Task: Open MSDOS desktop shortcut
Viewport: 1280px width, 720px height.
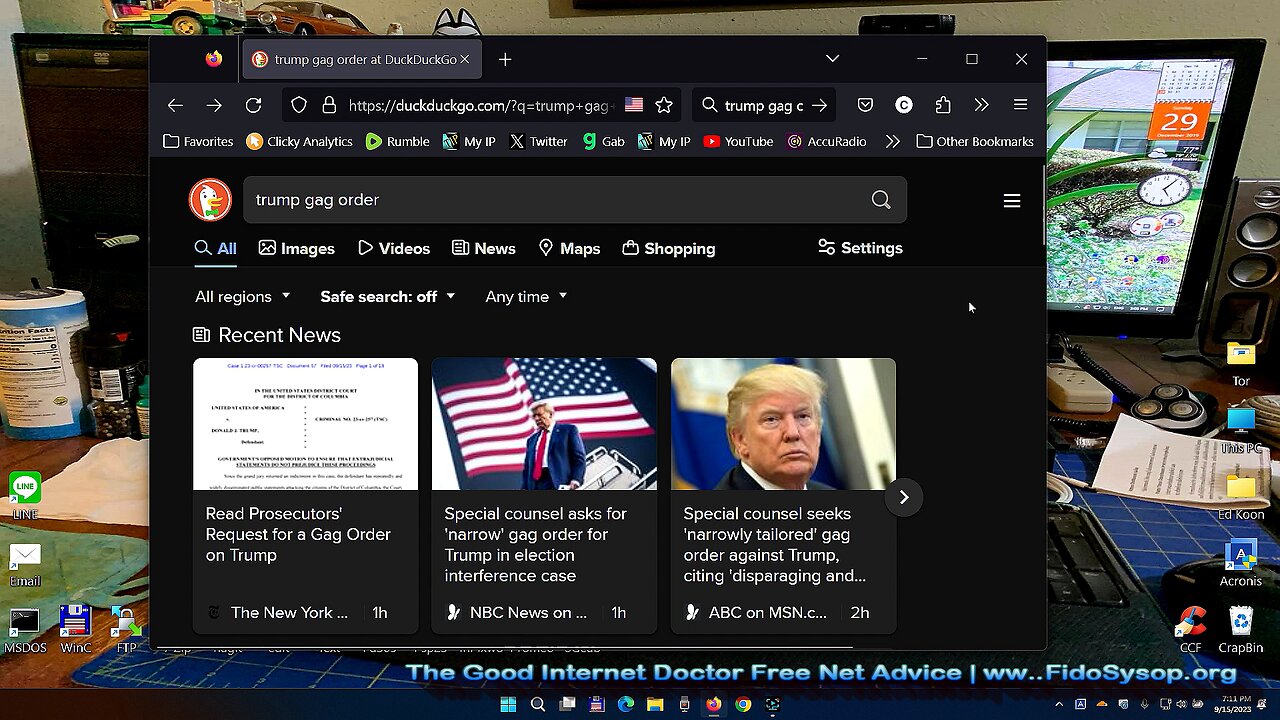Action: pyautogui.click(x=25, y=630)
